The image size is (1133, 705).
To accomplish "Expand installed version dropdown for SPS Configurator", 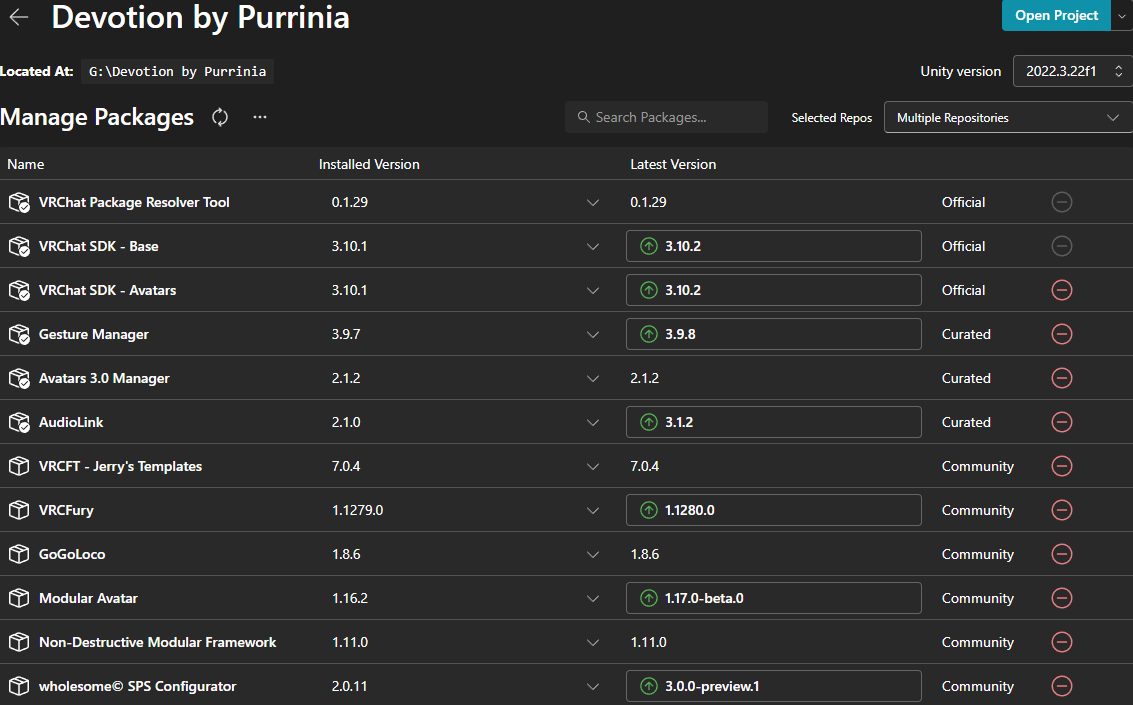I will point(593,687).
